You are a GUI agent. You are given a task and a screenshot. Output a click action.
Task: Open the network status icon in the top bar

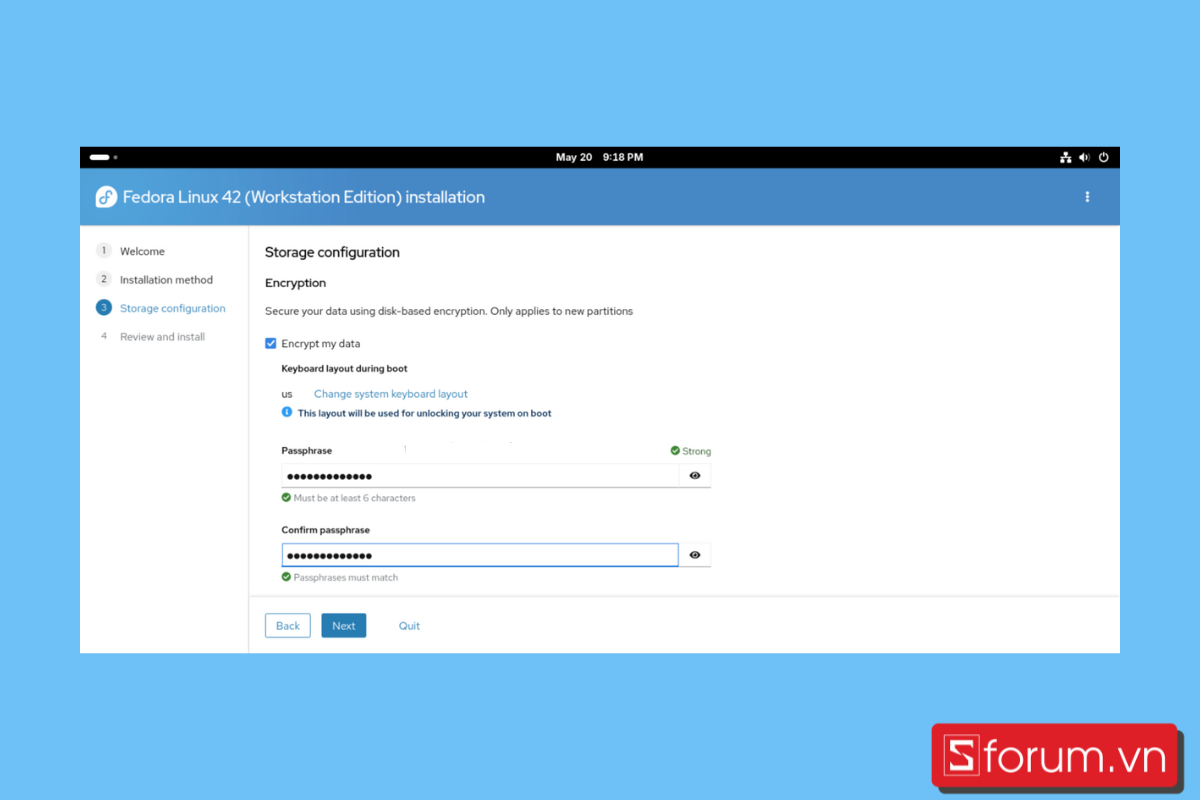[x=1066, y=157]
